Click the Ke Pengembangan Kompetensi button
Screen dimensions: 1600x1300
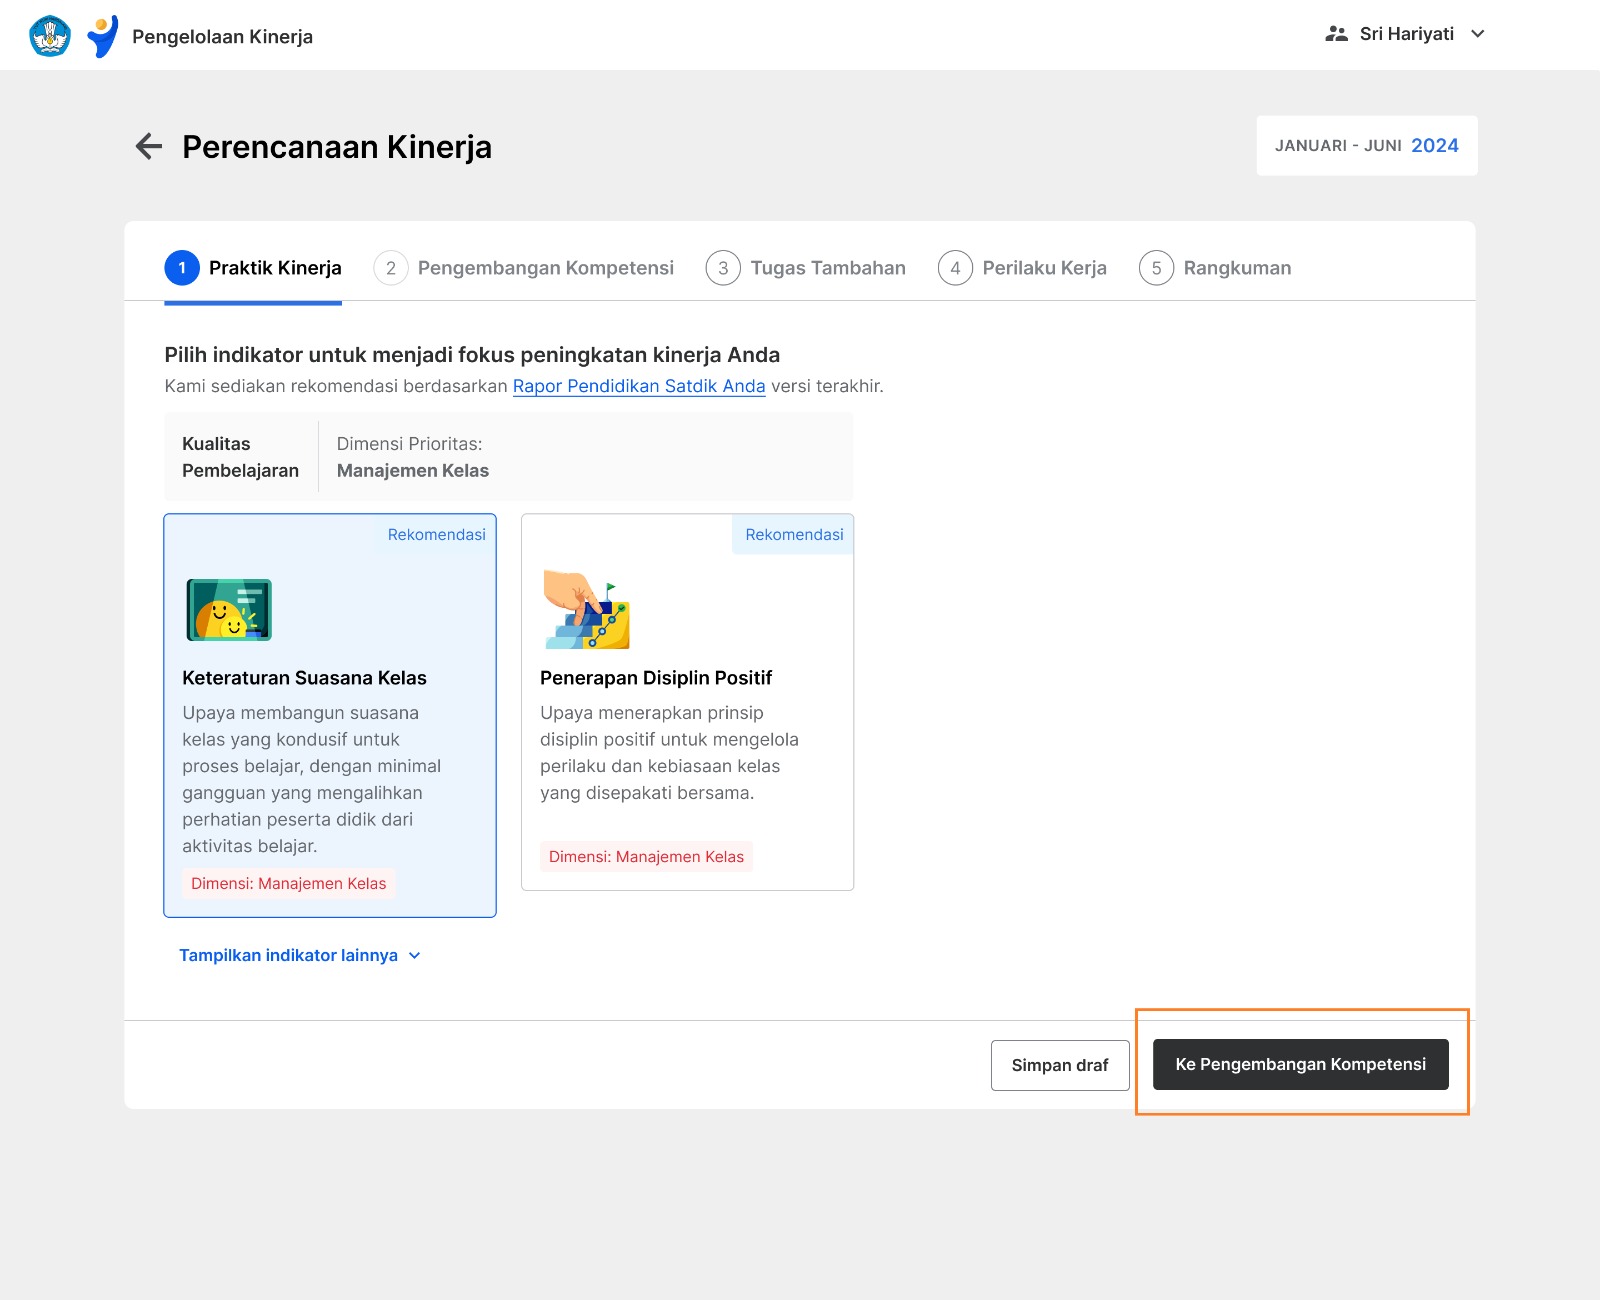click(1301, 1064)
